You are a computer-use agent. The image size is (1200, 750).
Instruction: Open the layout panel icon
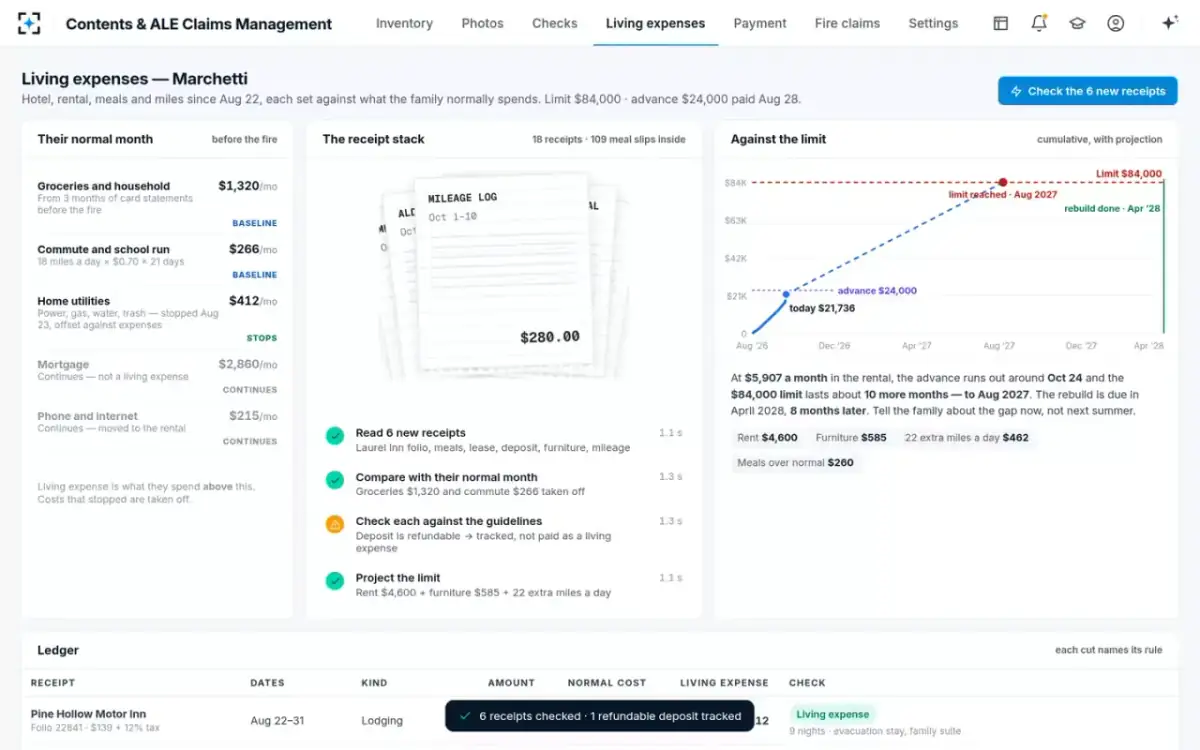[1000, 23]
